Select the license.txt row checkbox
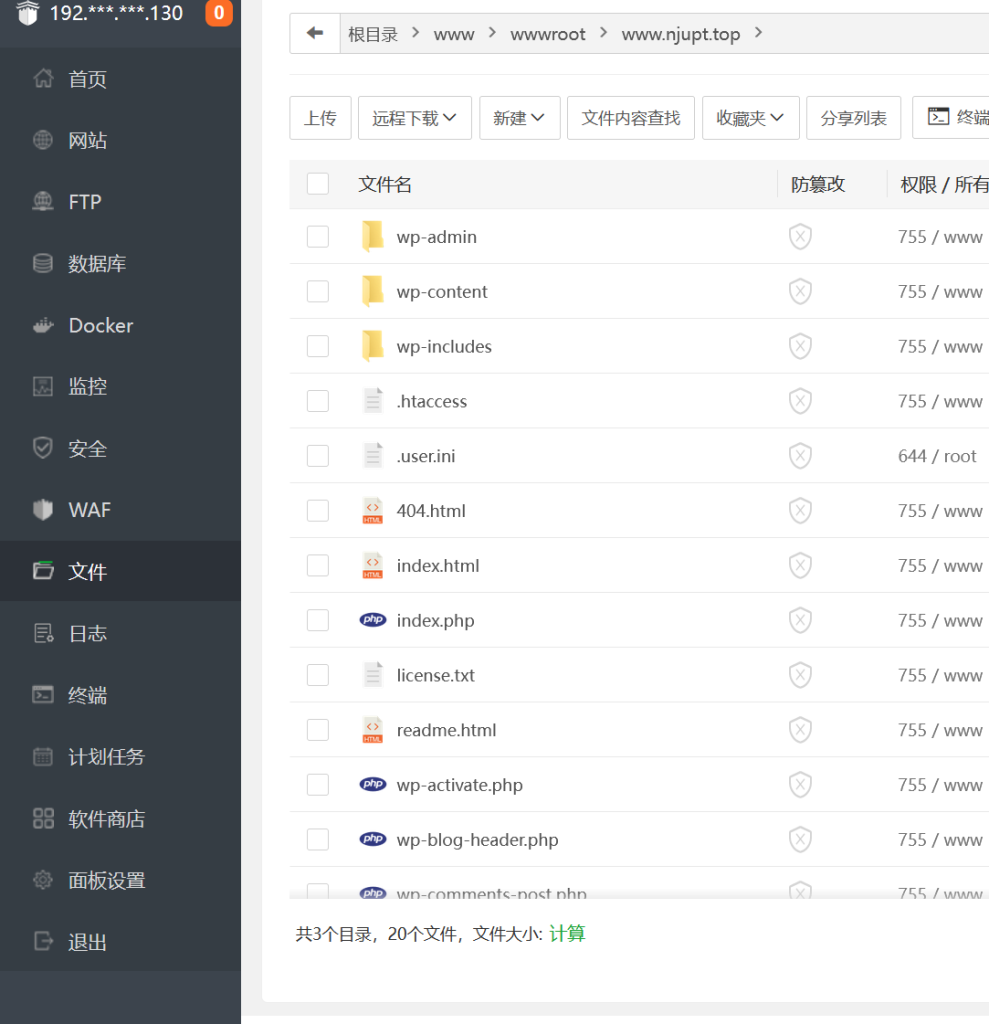 point(318,676)
